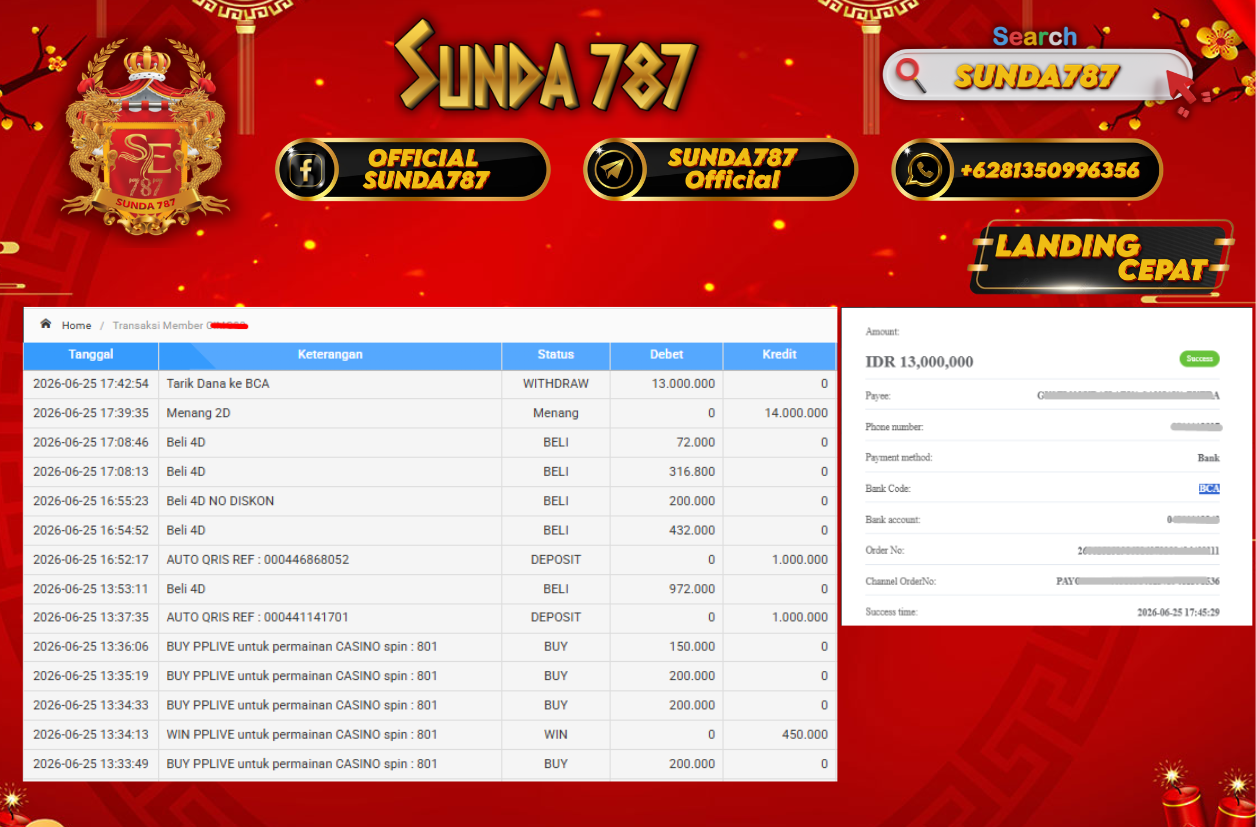Click 'WIN PPLIVE untuk permainan CASINO' row
The width and height of the screenshot is (1256, 827).
pos(430,735)
